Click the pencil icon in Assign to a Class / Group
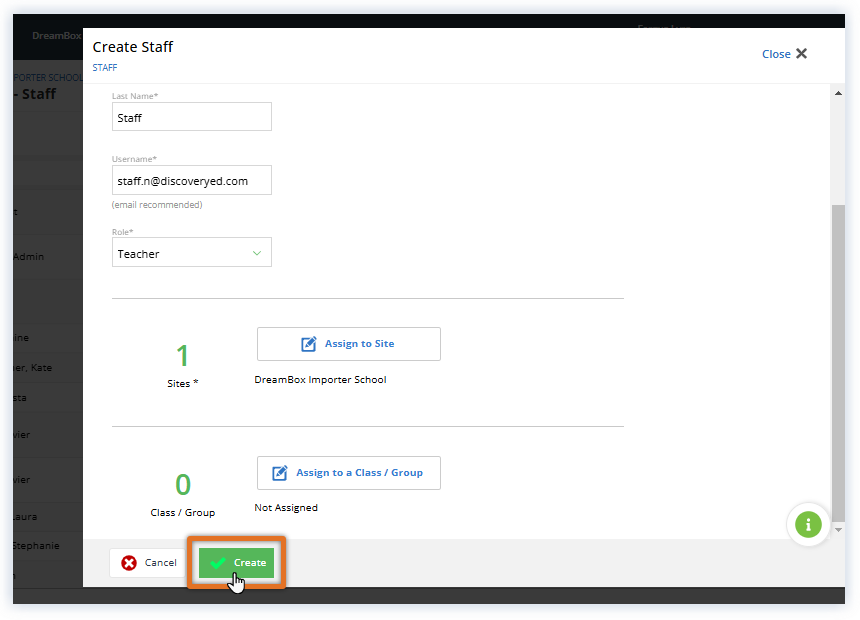This screenshot has width=860, height=620. [x=280, y=473]
